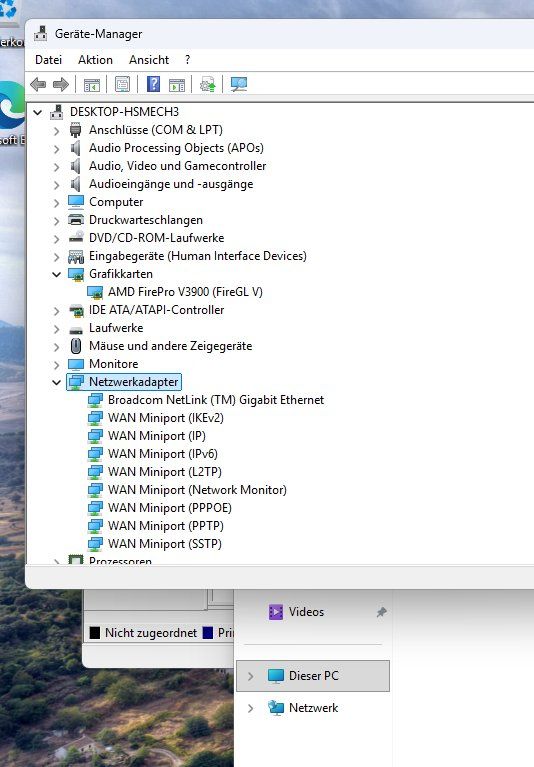The image size is (534, 767).
Task: Click the Druckwarteschlangen printer icon
Action: coord(76,220)
